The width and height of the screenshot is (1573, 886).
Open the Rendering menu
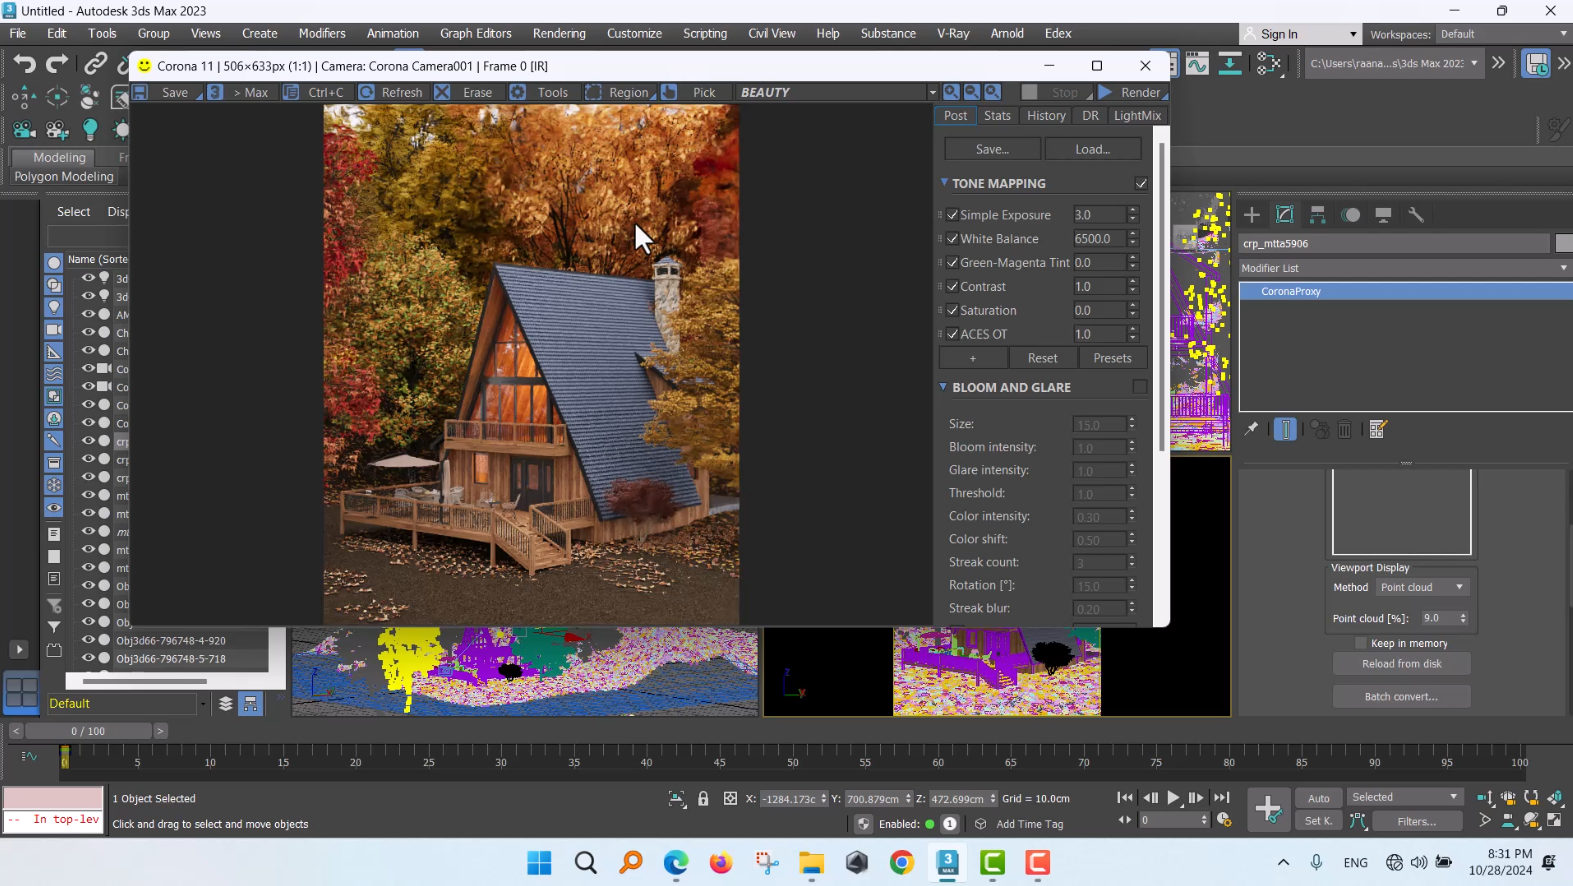click(558, 33)
